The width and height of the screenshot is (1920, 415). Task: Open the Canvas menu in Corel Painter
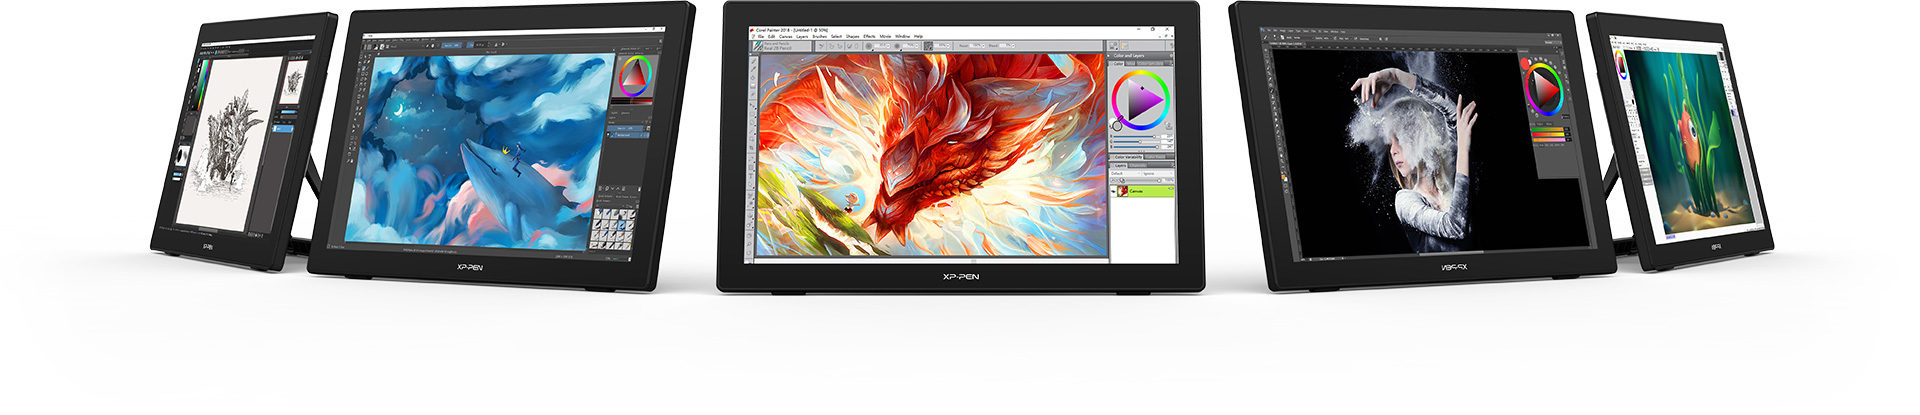785,37
